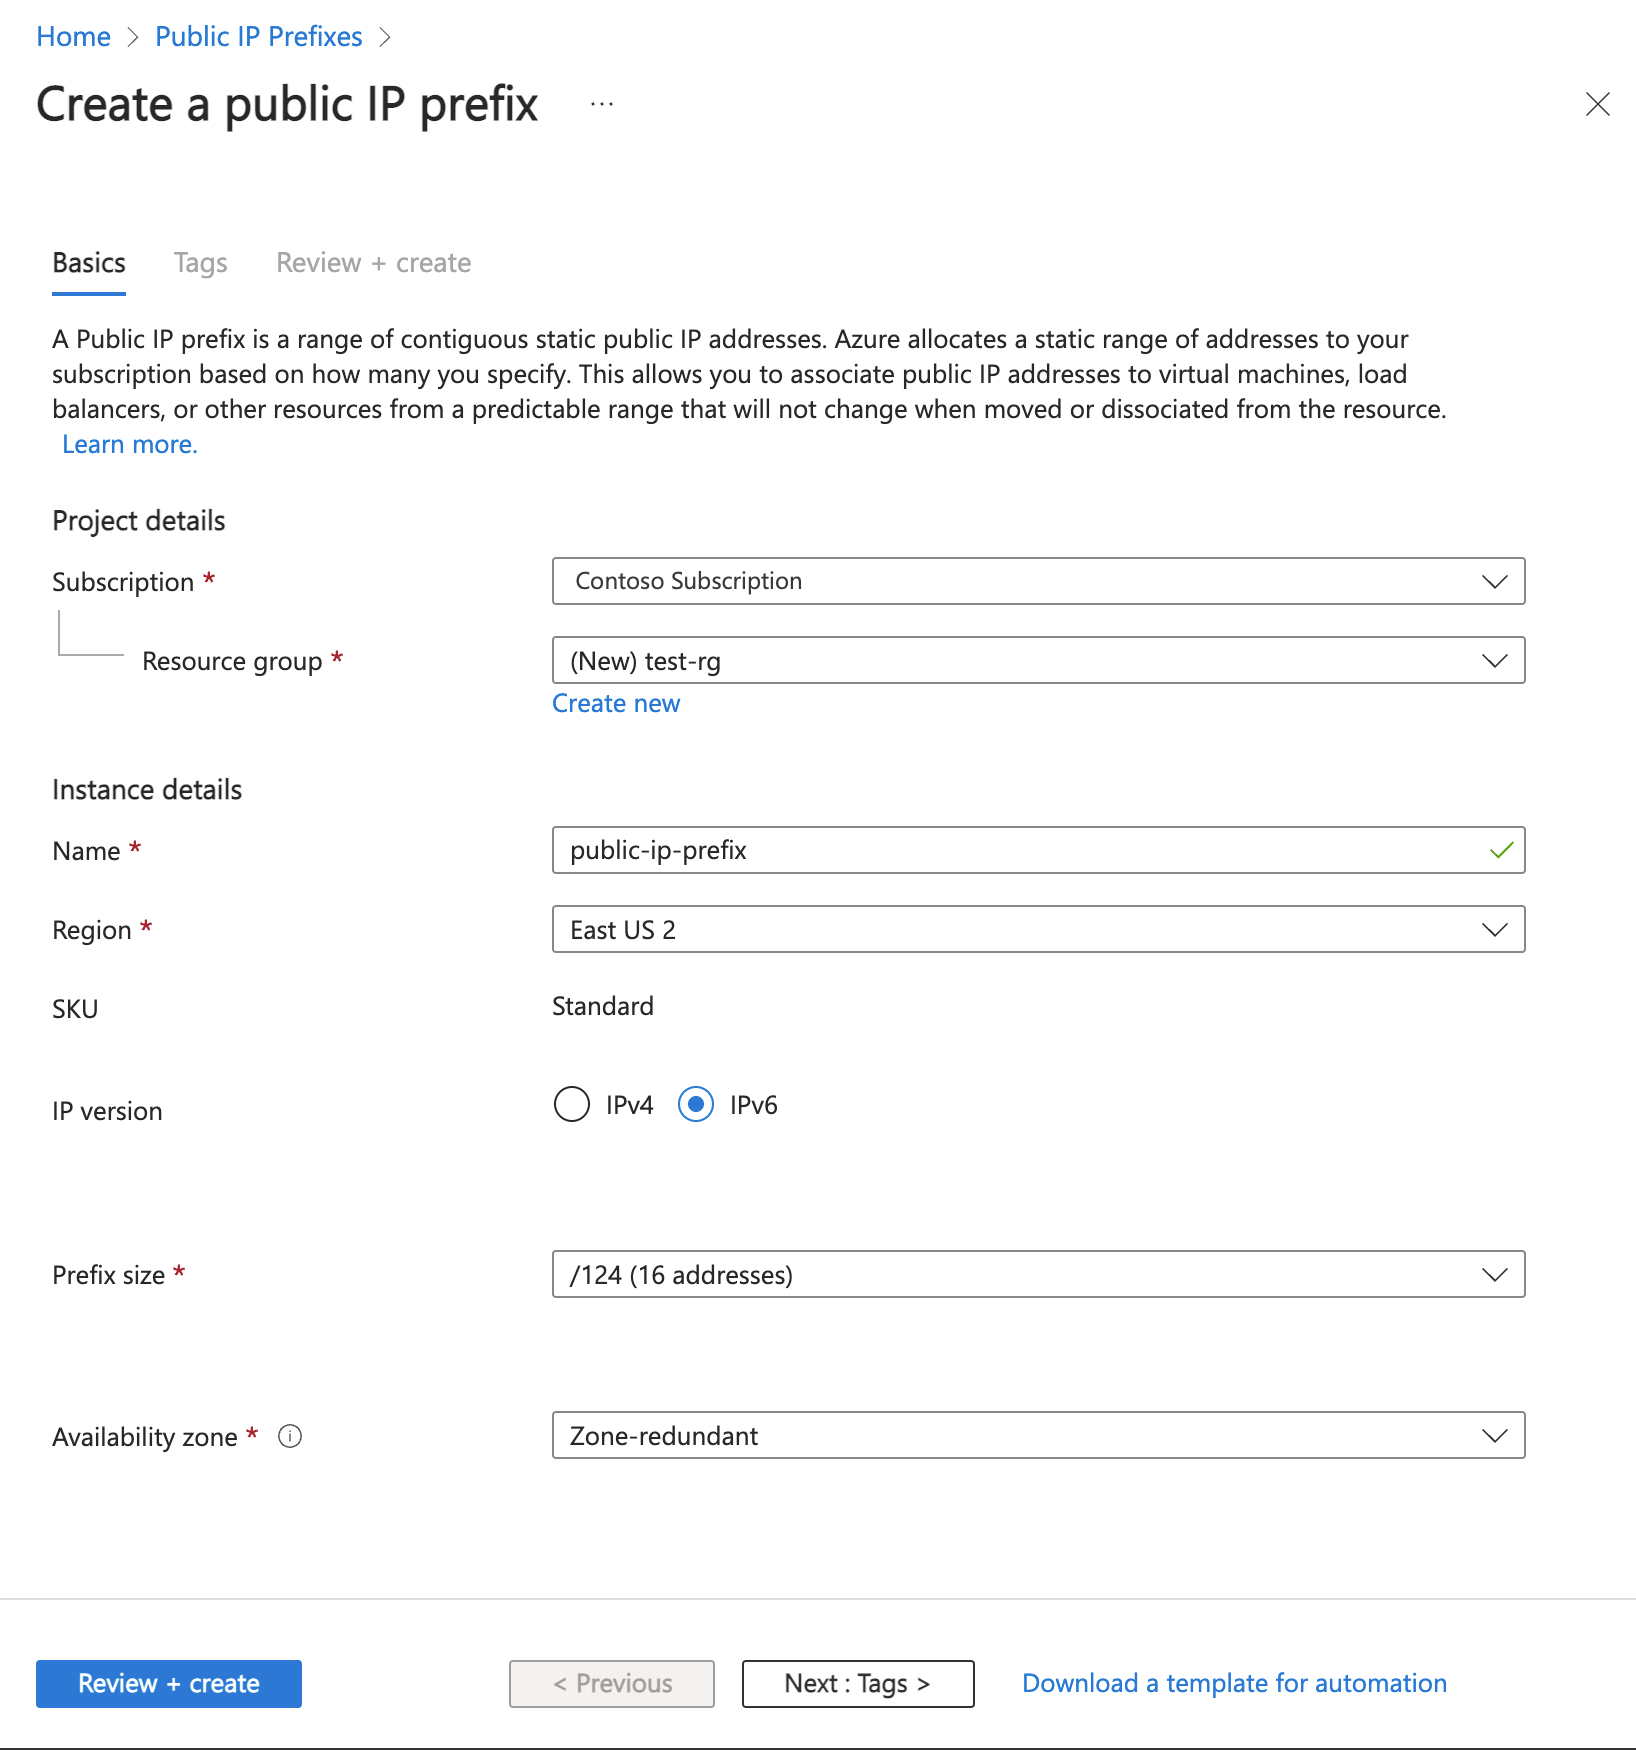Click the Name field containing public-ip-prefix
Screen dimensions: 1636x1750
pyautogui.click(x=1000, y=850)
